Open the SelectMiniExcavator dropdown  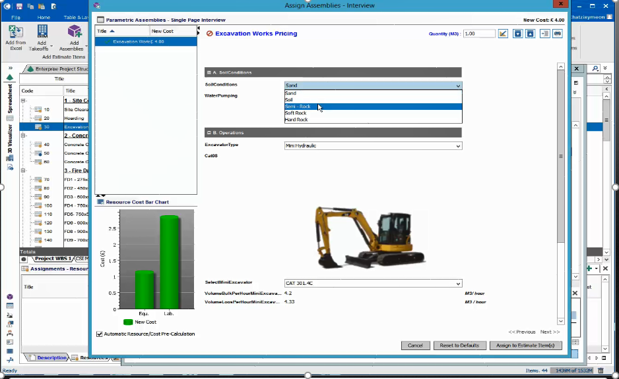(373, 283)
